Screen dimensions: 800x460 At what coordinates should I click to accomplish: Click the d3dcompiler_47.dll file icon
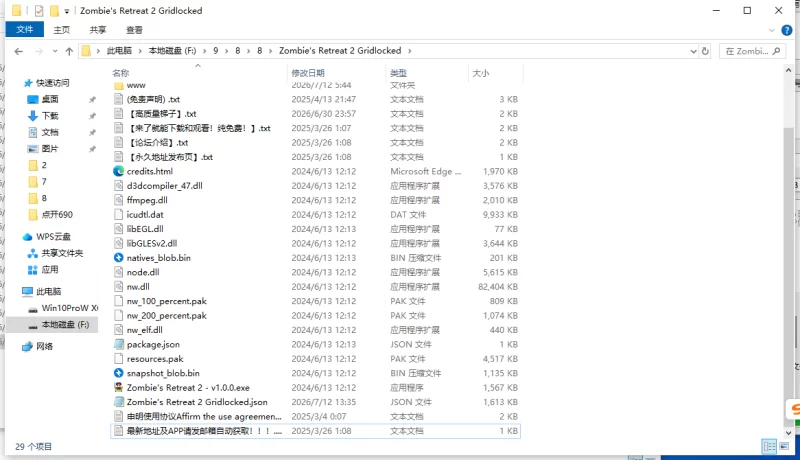point(118,186)
